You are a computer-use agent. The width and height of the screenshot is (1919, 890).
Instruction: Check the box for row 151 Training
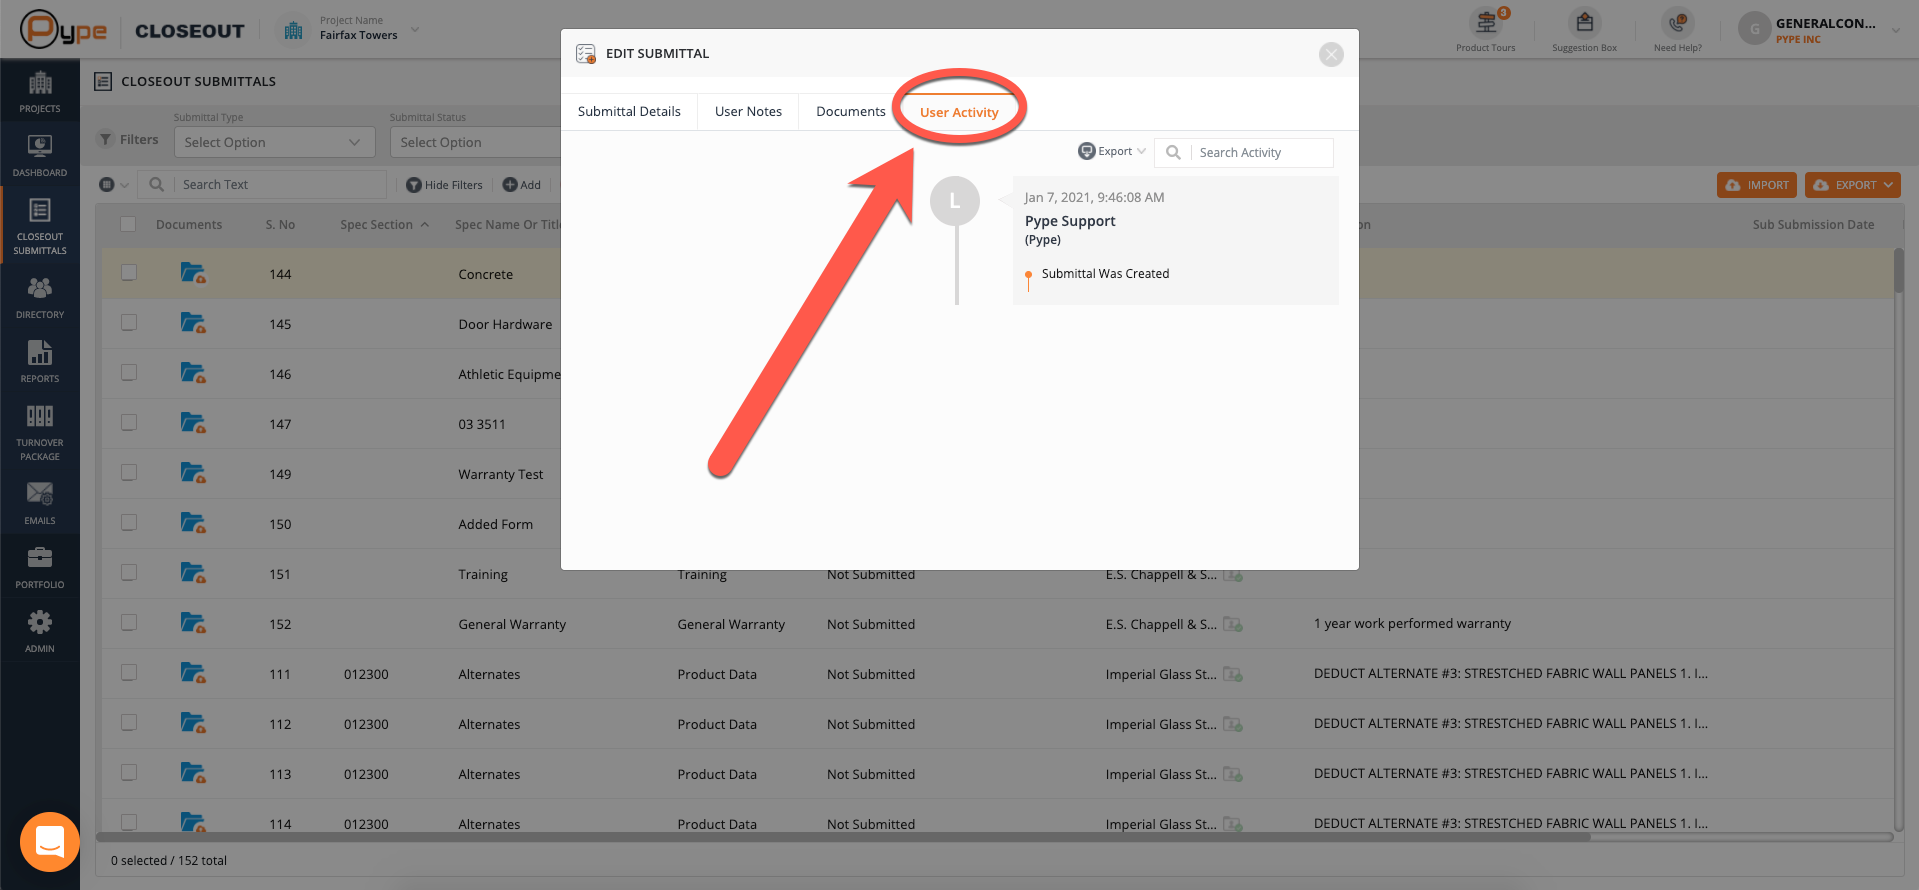pyautogui.click(x=129, y=572)
